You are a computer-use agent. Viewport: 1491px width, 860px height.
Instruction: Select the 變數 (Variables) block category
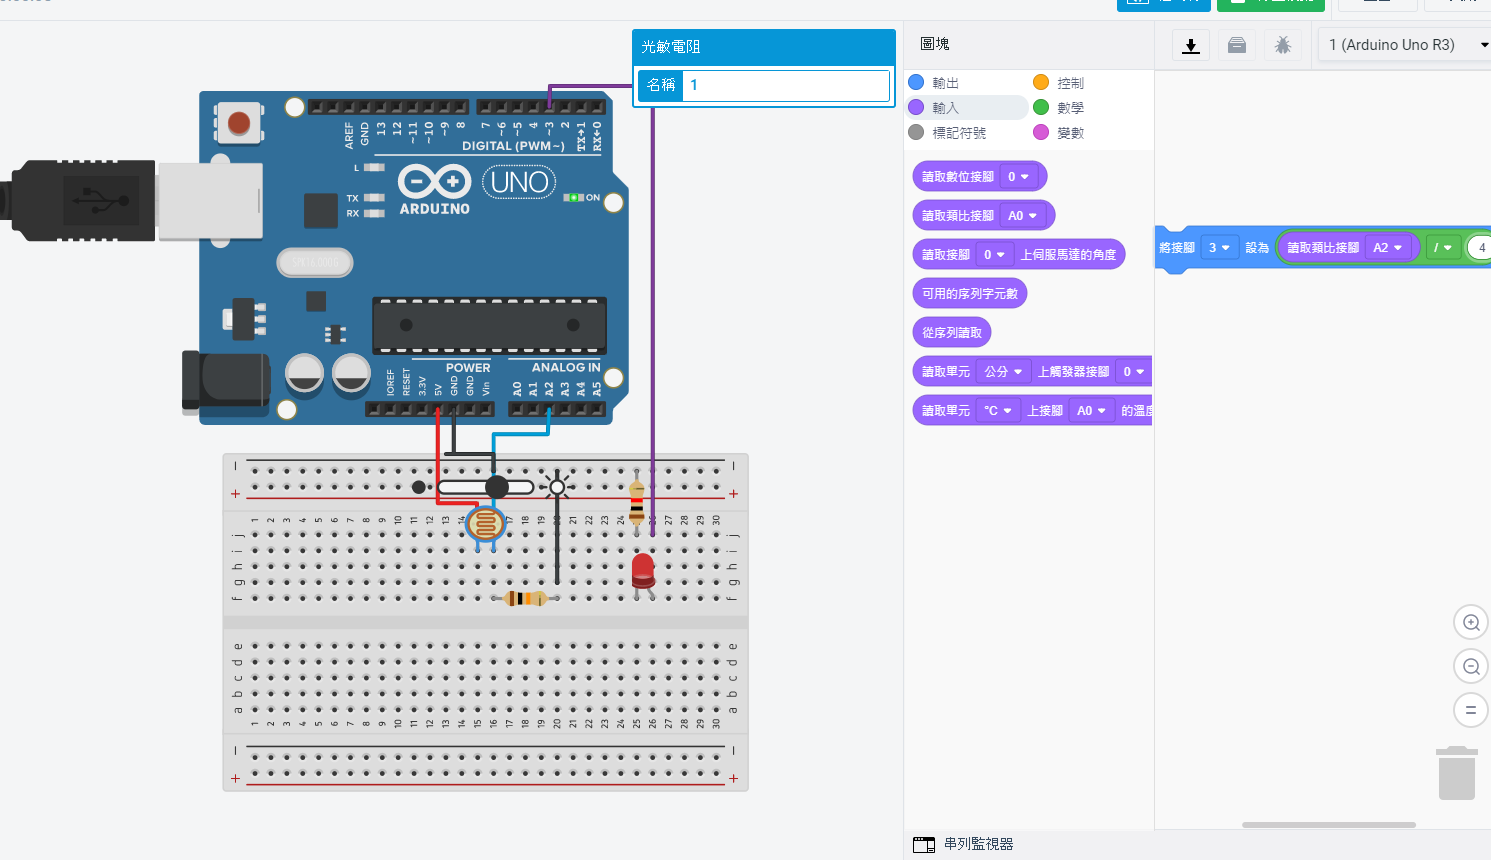[1070, 133]
